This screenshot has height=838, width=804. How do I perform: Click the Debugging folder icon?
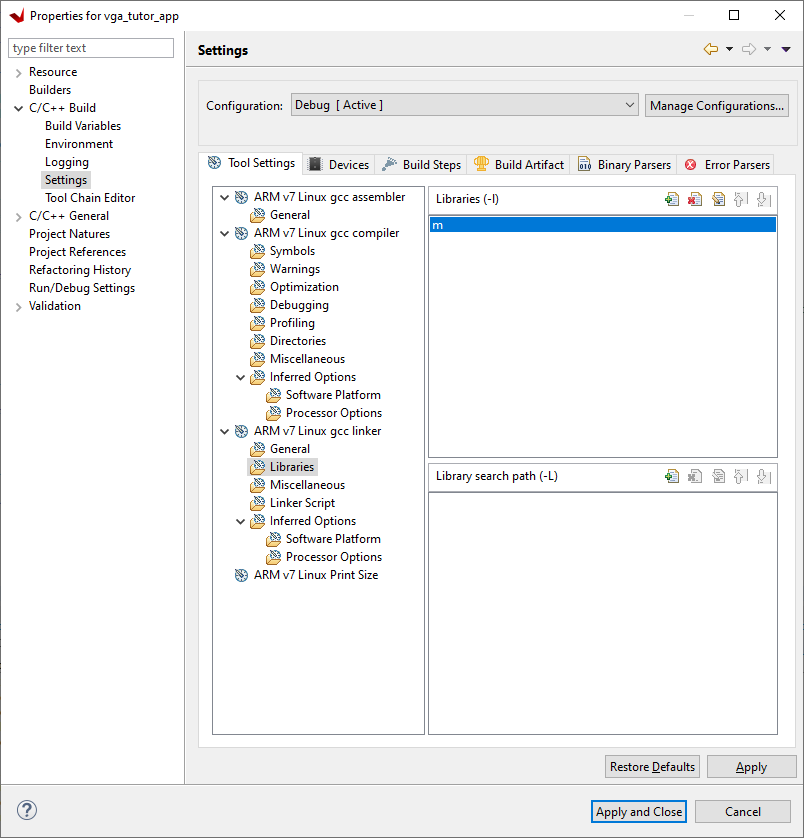258,305
